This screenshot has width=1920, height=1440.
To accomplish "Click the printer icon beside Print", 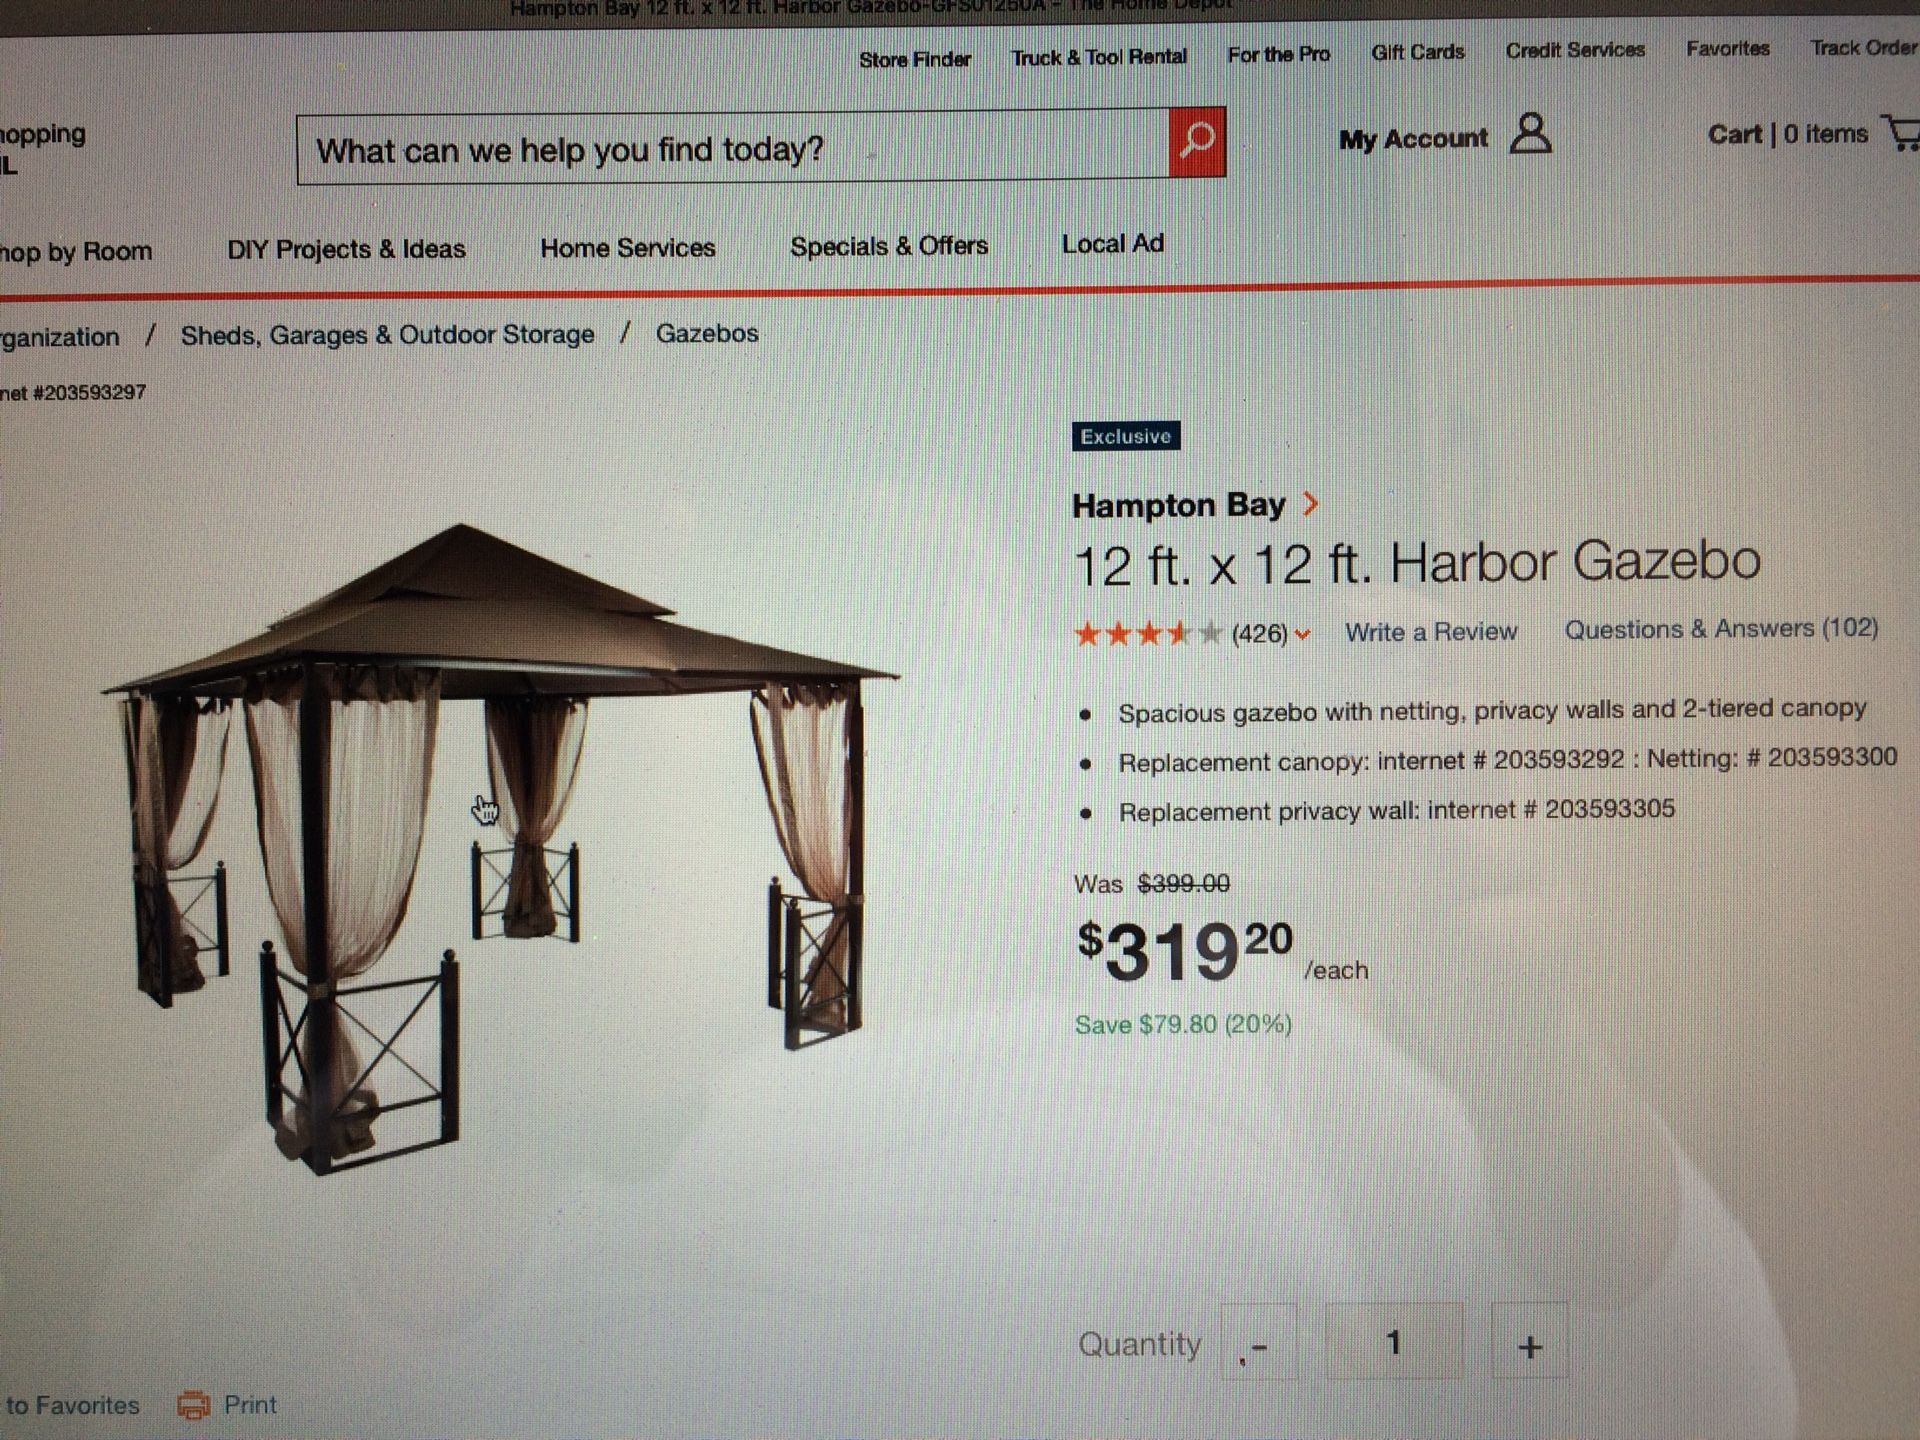I will (x=194, y=1405).
